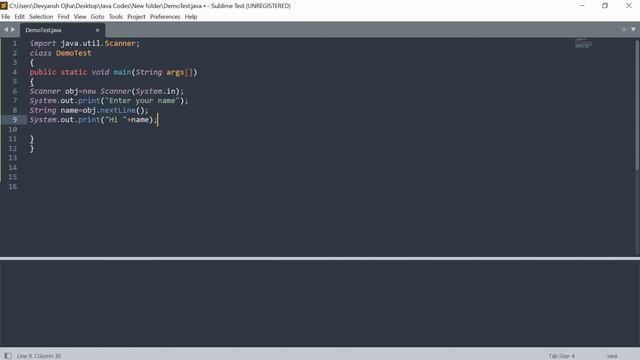Open the Java syntax selector
This screenshot has width=640, height=360.
point(612,356)
